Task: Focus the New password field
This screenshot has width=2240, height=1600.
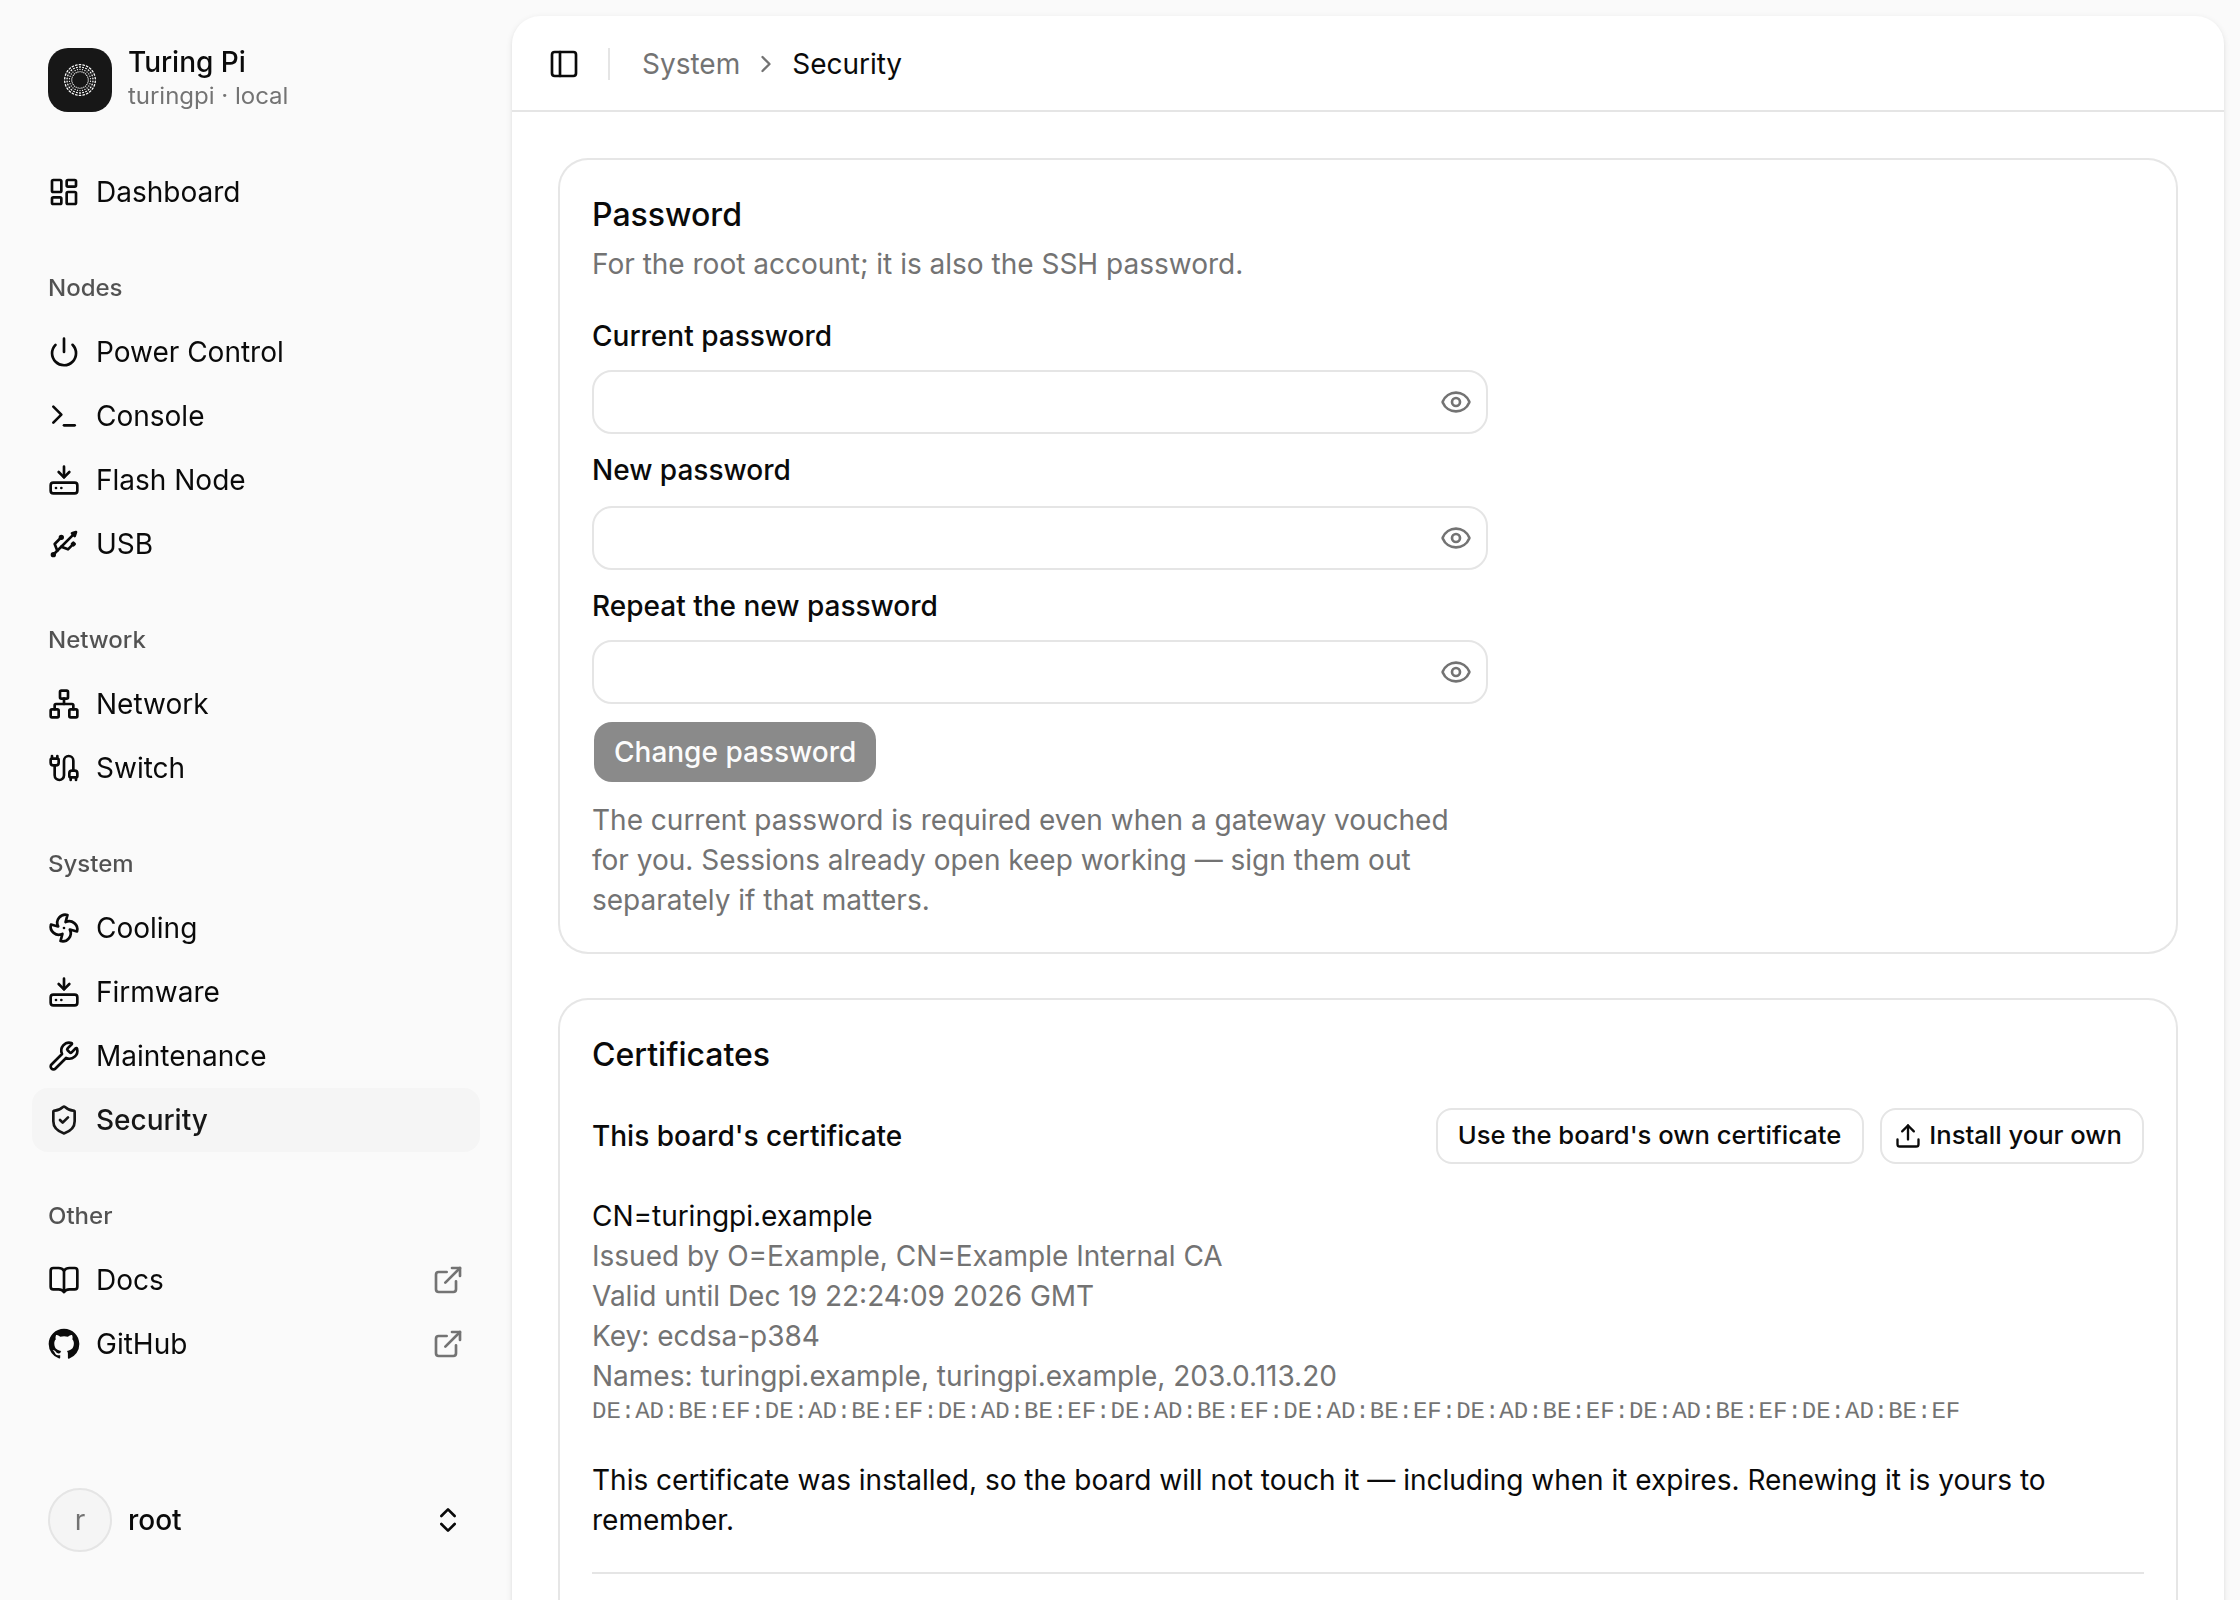Action: click(x=1040, y=538)
